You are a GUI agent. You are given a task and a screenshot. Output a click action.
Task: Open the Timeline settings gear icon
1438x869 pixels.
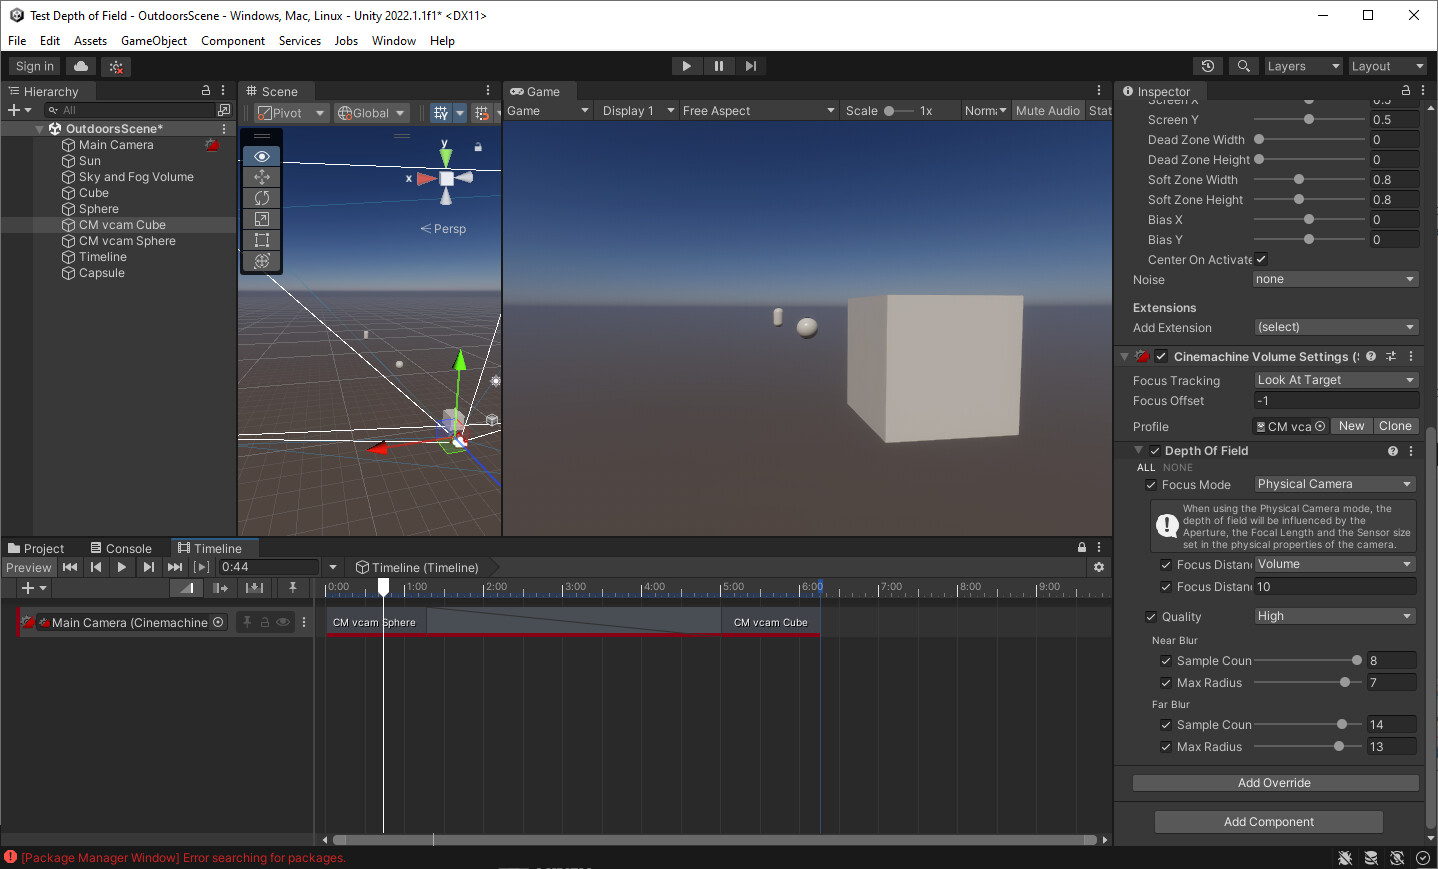click(1098, 567)
